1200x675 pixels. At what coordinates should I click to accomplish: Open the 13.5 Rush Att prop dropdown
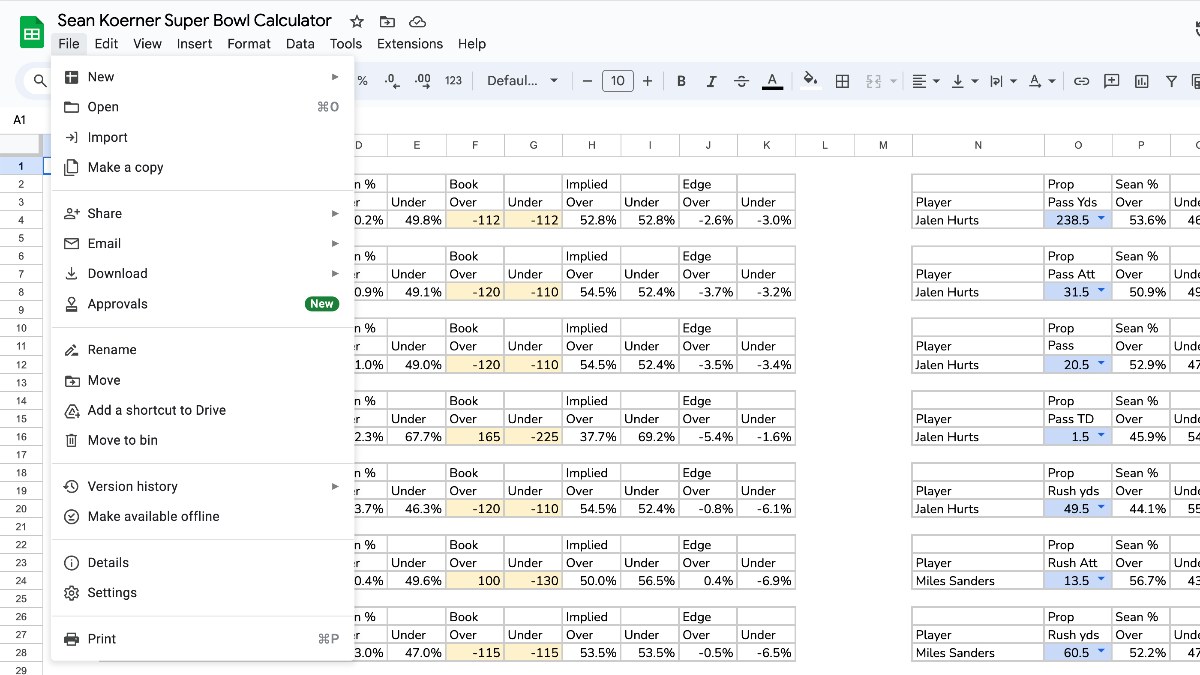coord(1101,580)
